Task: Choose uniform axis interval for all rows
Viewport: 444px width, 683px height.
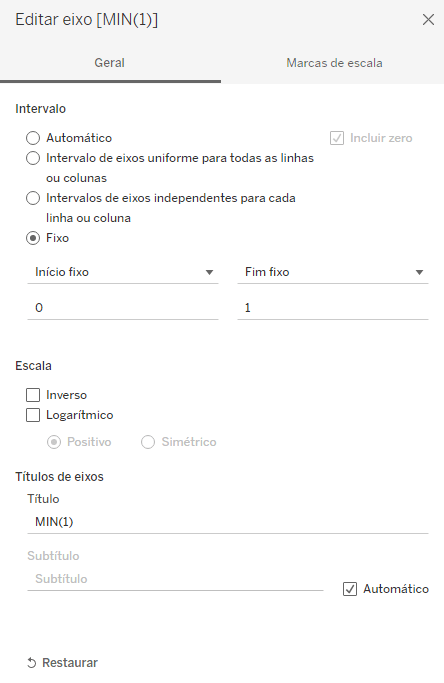Action: (33, 158)
